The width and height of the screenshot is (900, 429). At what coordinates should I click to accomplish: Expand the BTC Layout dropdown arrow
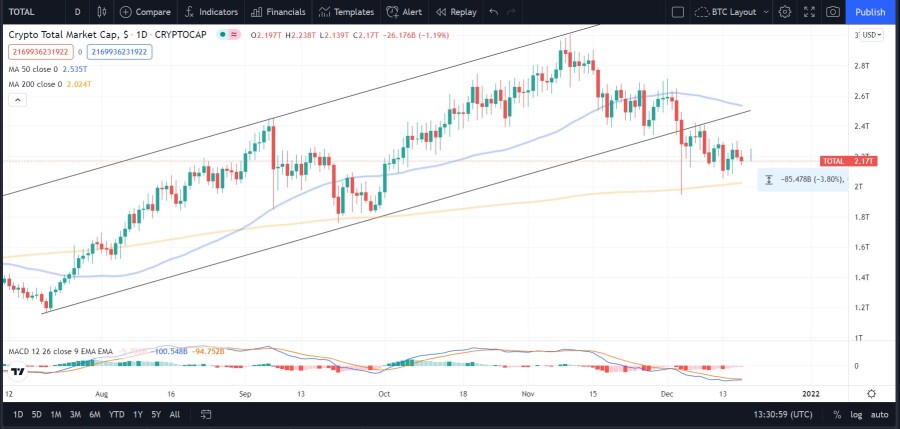pyautogui.click(x=766, y=11)
